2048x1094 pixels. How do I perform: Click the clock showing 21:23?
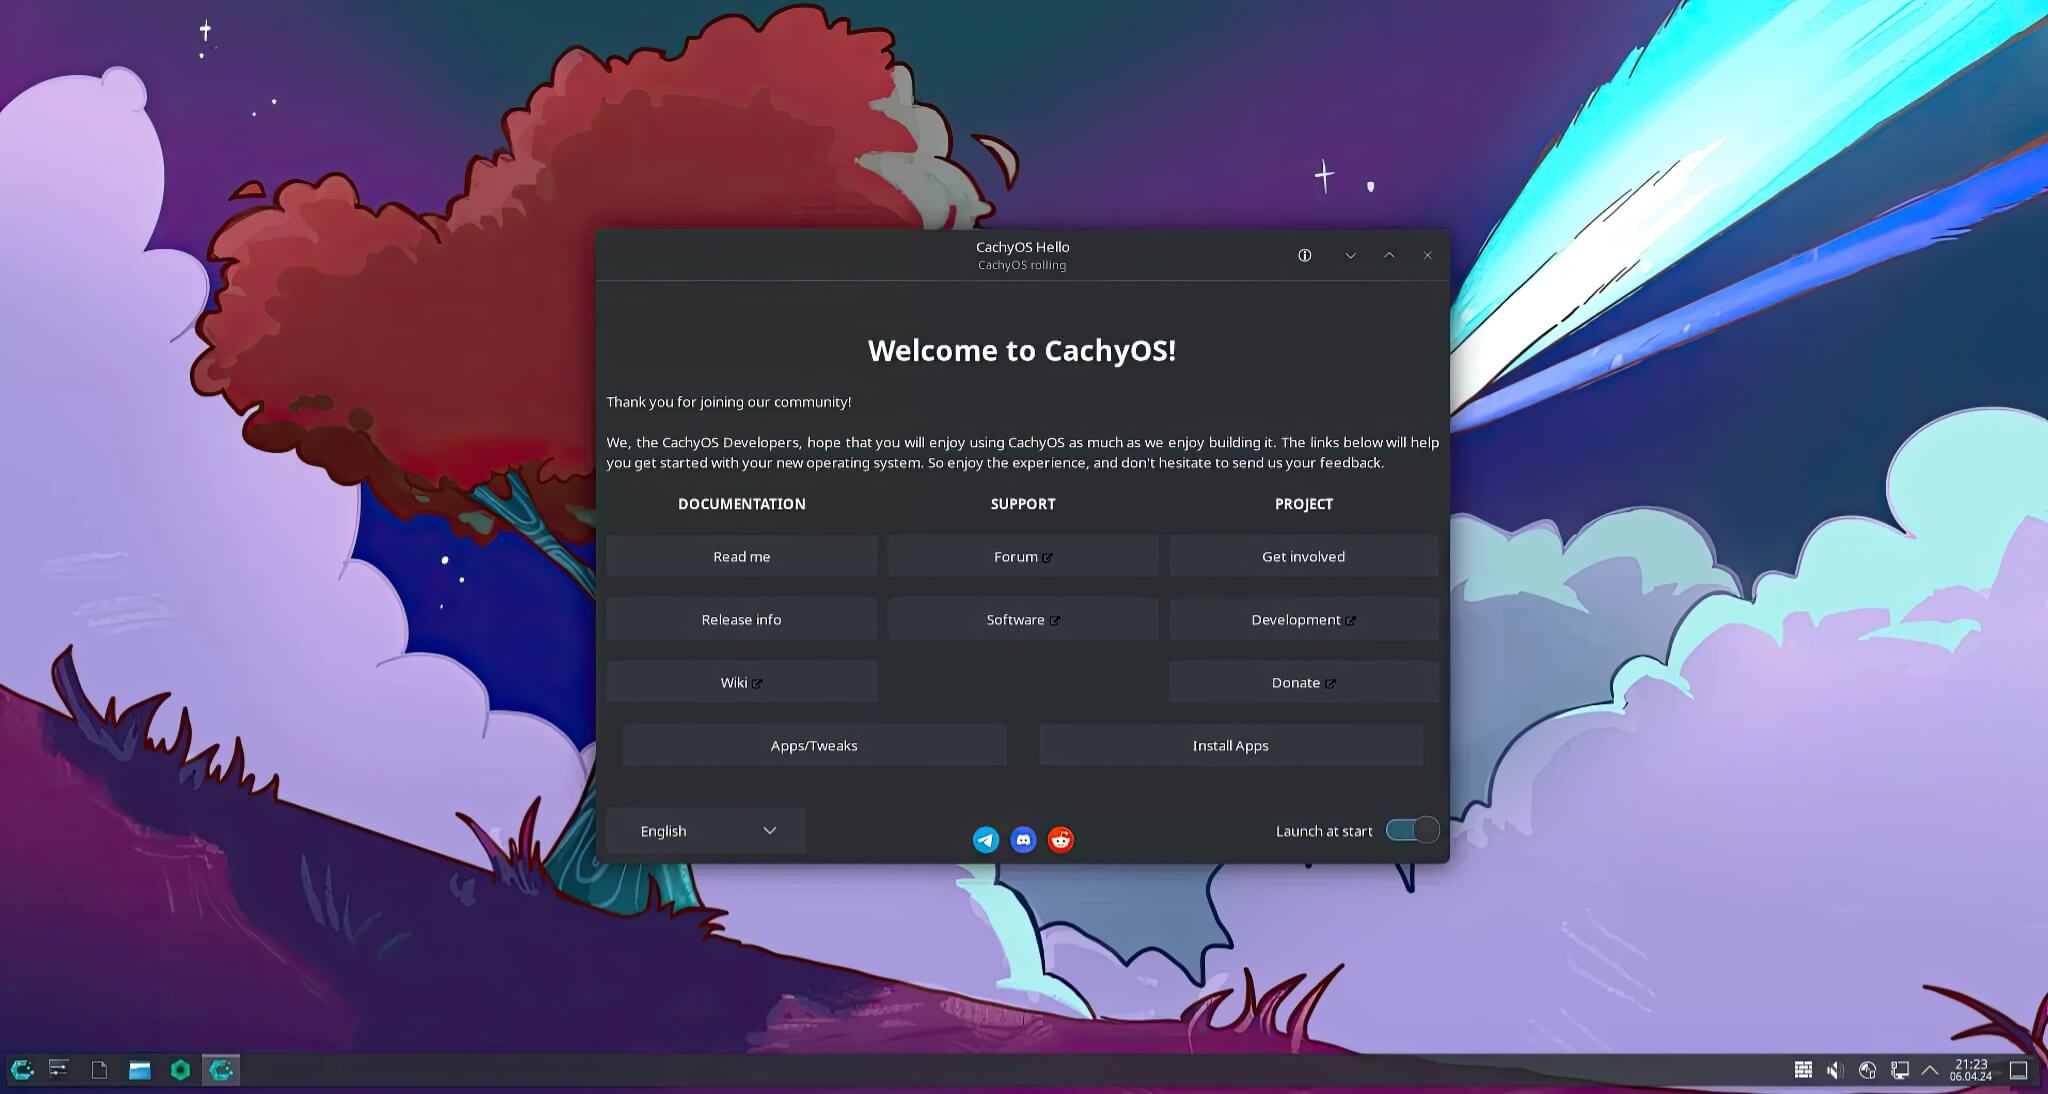1971,1069
